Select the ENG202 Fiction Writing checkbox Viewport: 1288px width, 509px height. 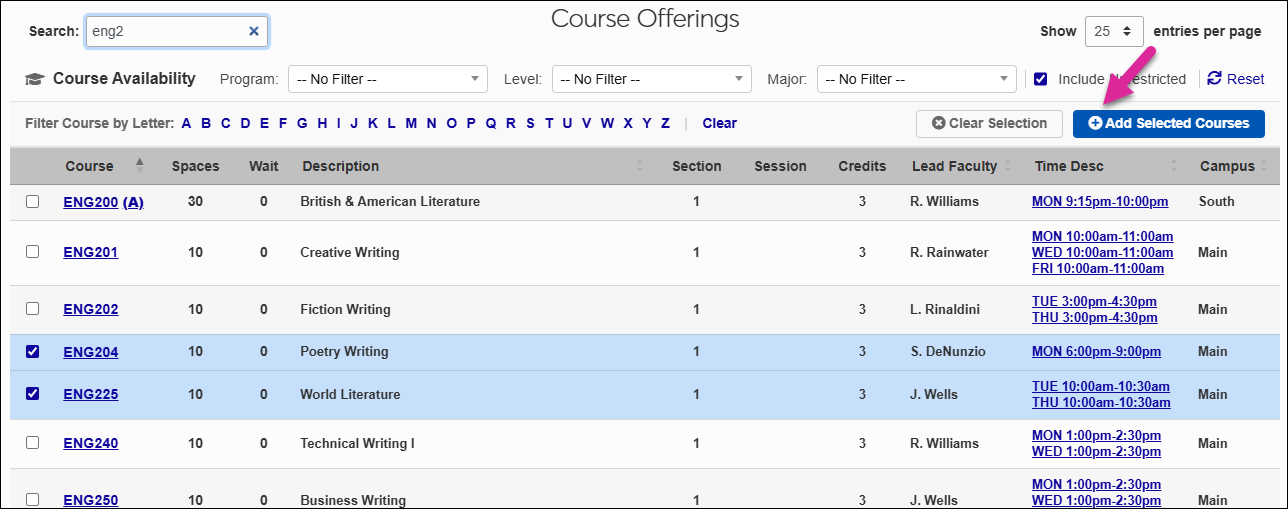(33, 308)
